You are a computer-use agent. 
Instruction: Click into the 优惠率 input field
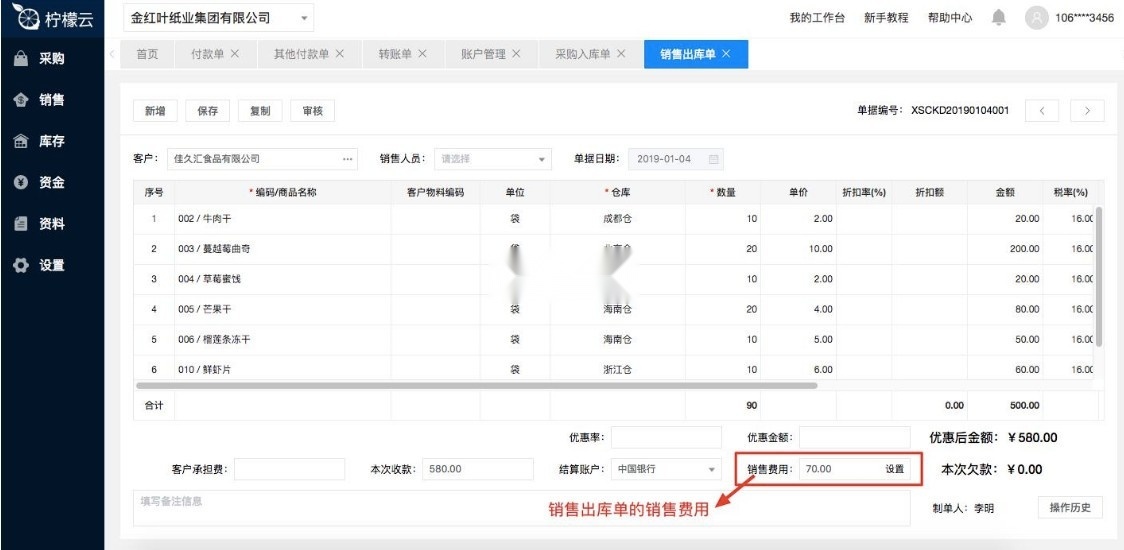[x=666, y=438]
